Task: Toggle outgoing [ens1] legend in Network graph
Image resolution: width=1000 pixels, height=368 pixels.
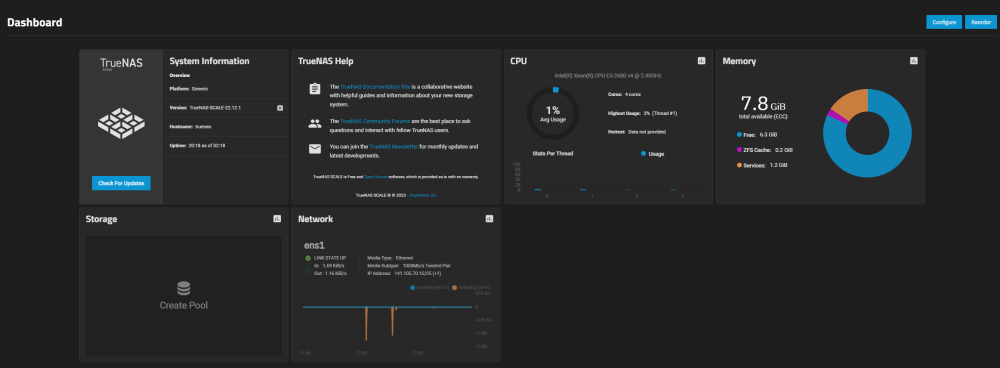Action: (x=471, y=288)
